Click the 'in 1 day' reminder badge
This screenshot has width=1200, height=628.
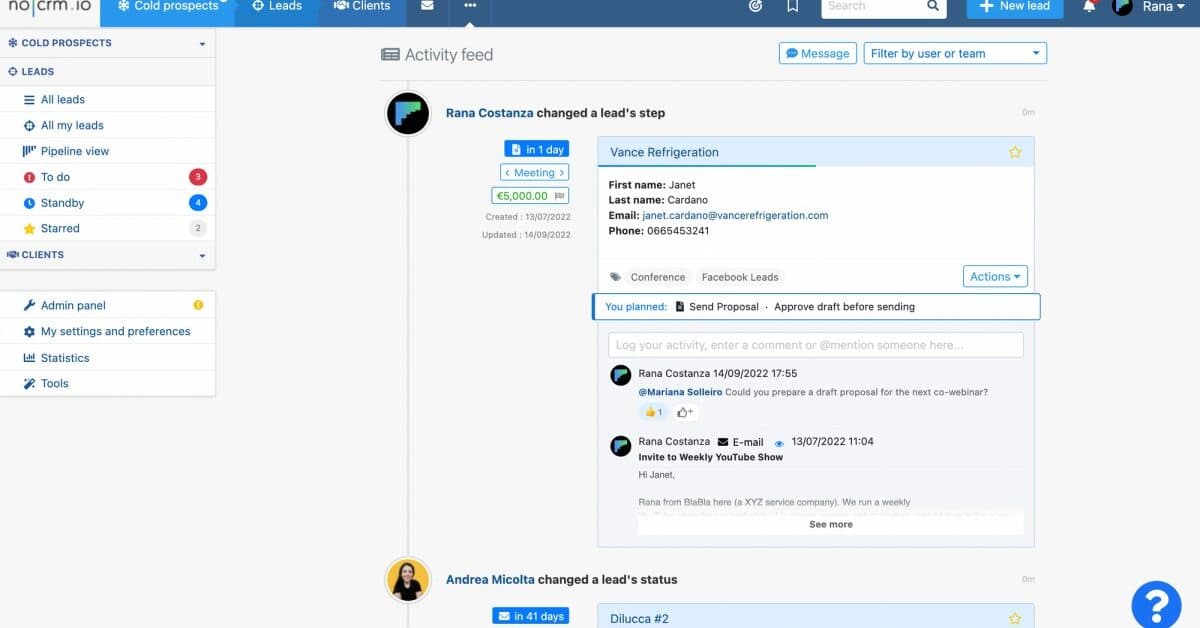click(x=536, y=149)
